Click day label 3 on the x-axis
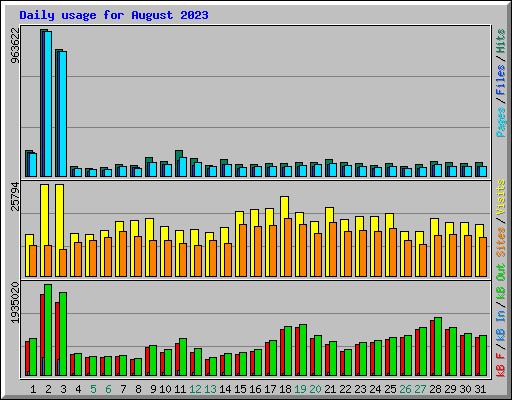This screenshot has height=400, width=512. 63,389
